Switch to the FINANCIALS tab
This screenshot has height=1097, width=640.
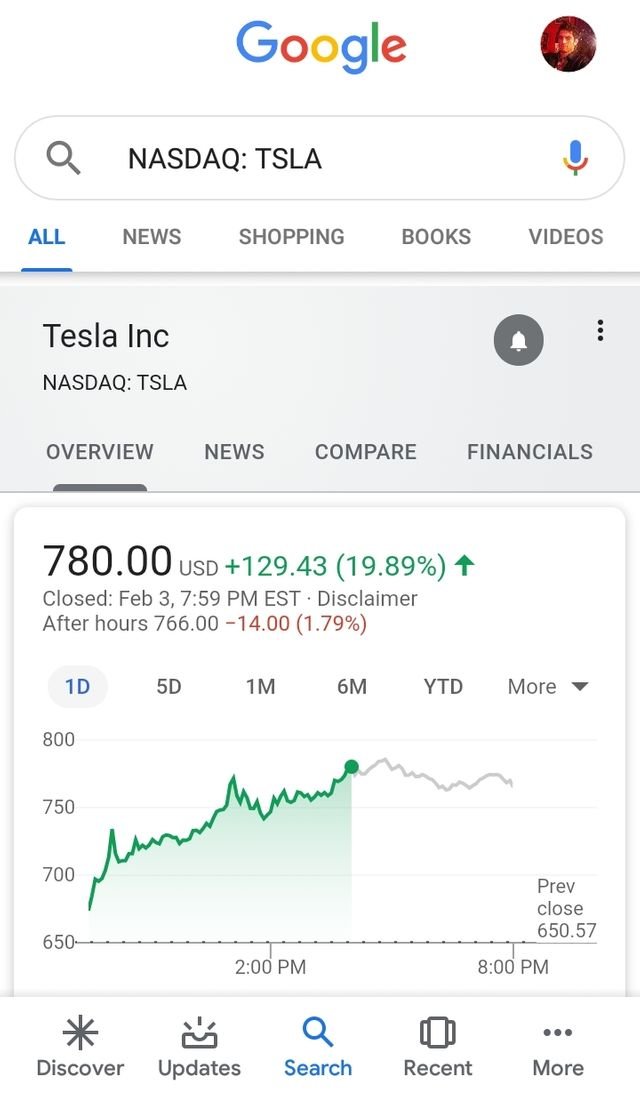[529, 452]
